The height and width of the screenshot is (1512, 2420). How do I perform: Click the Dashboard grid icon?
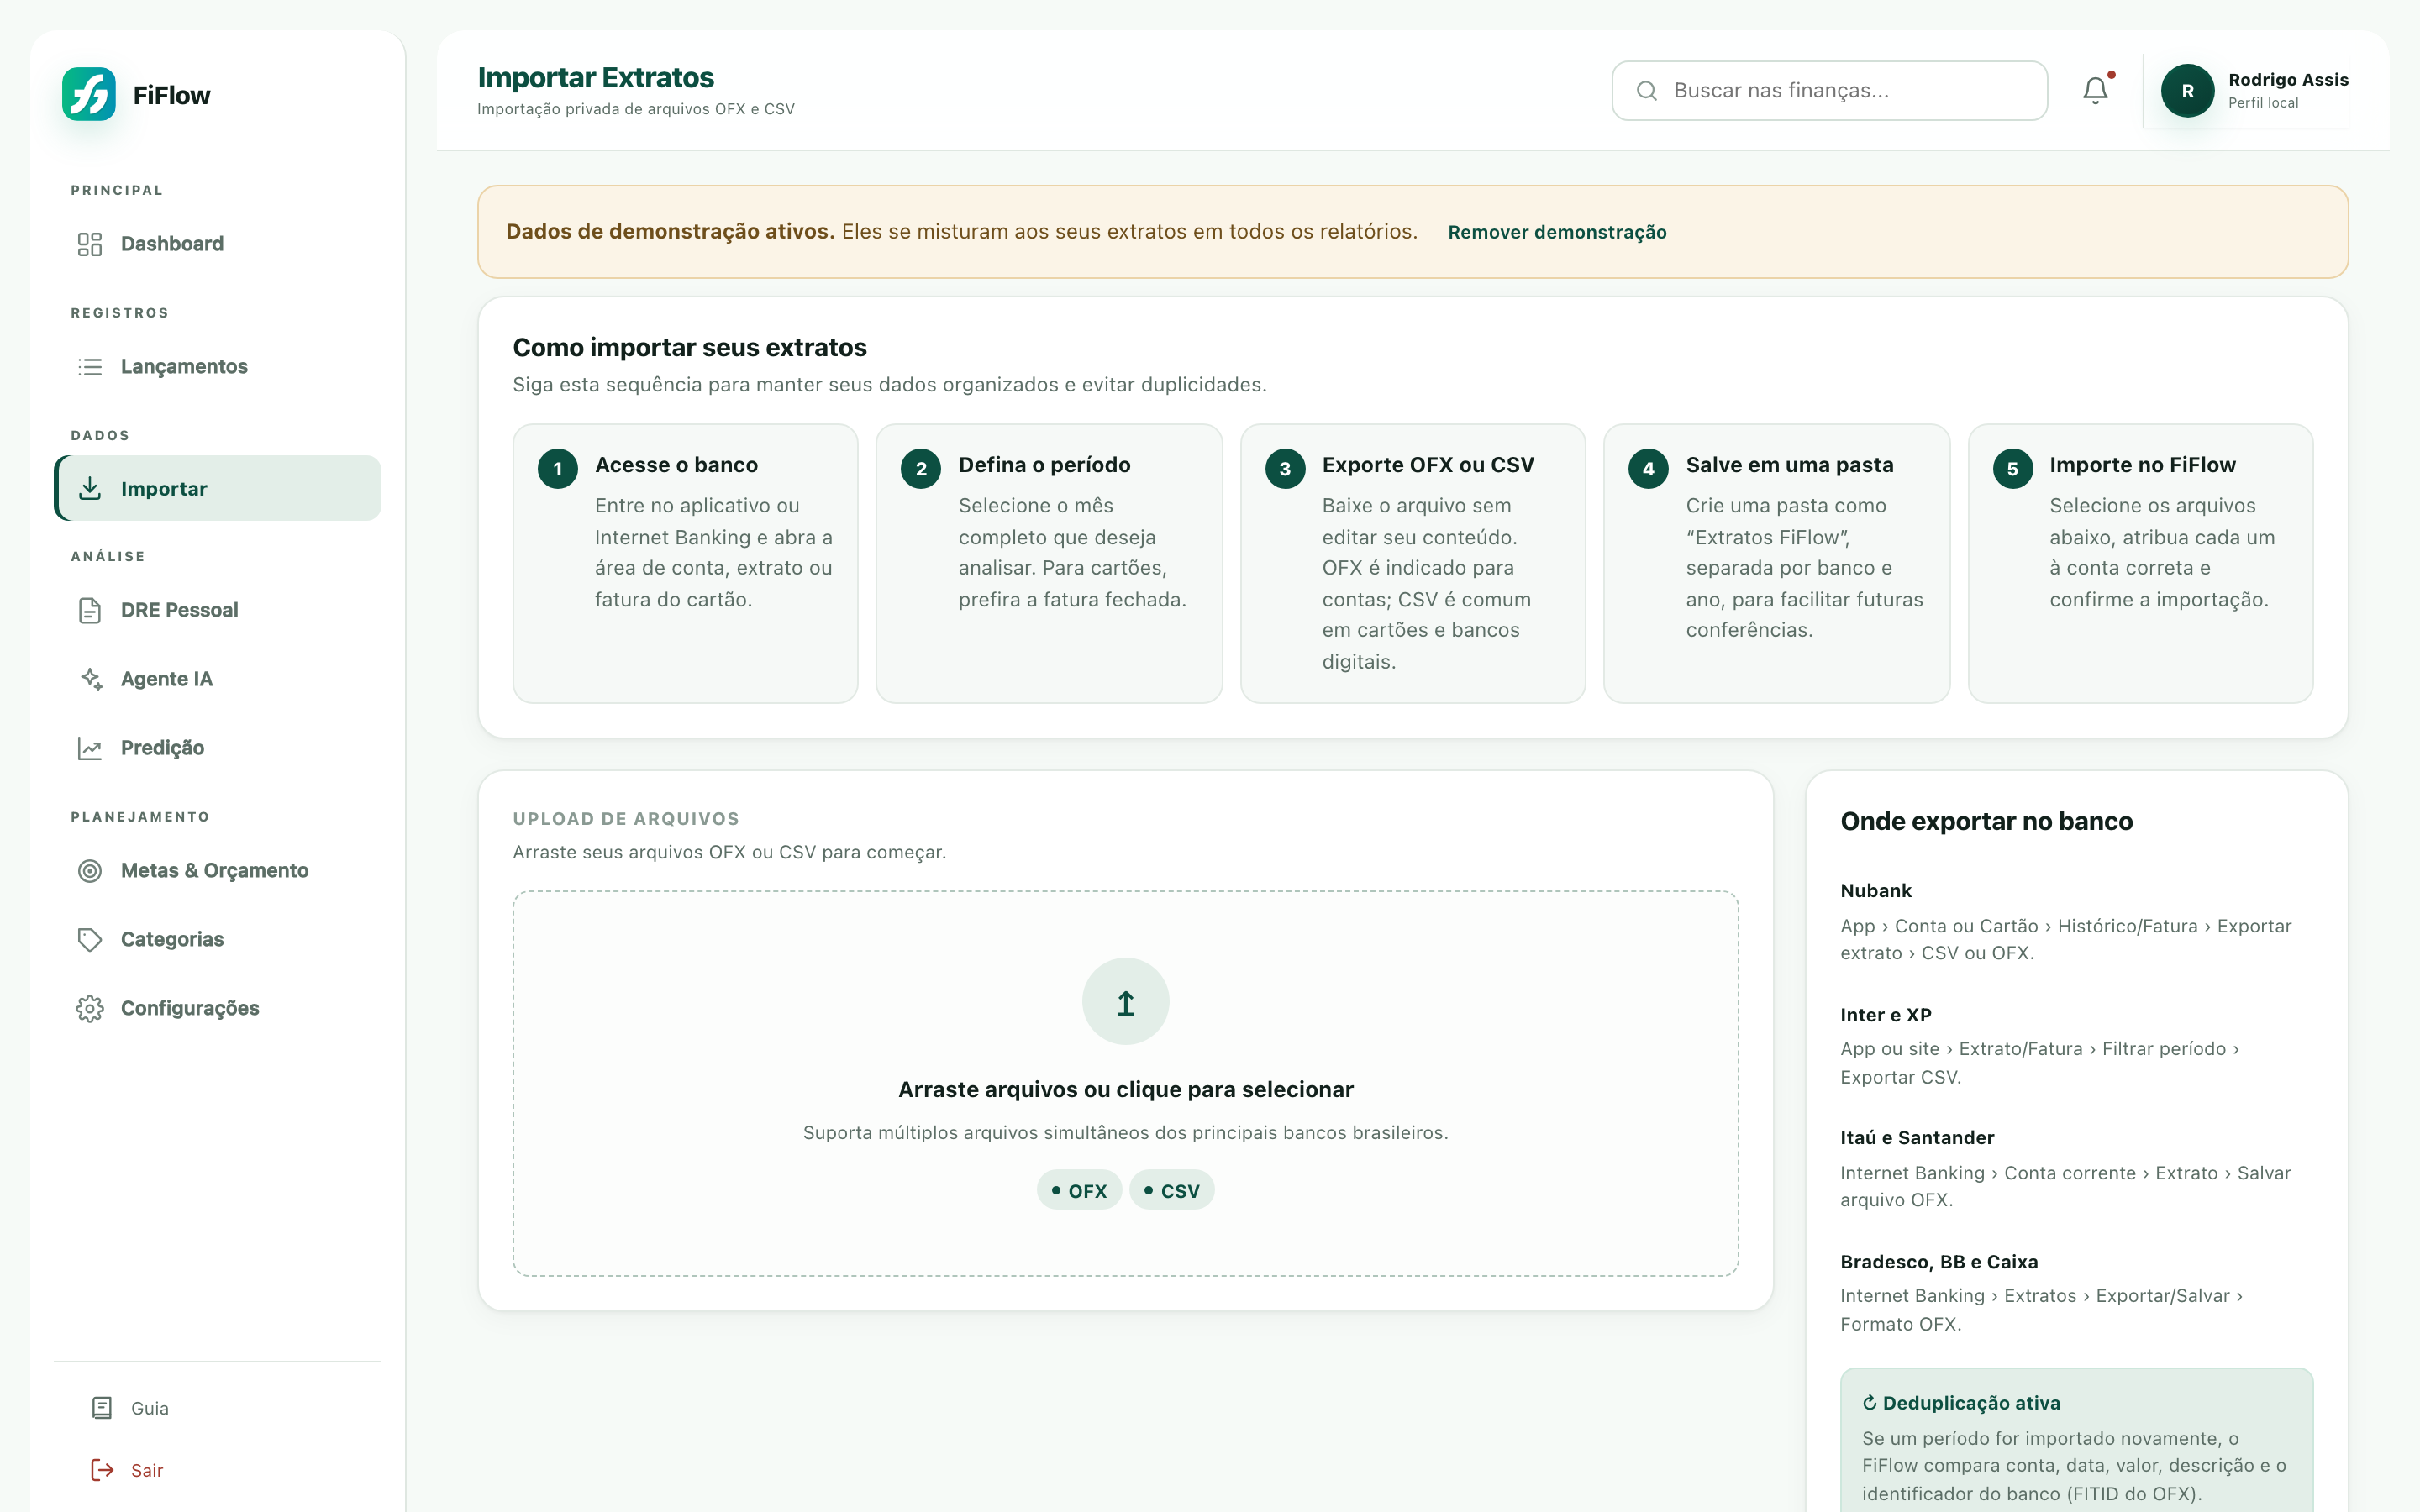point(90,244)
